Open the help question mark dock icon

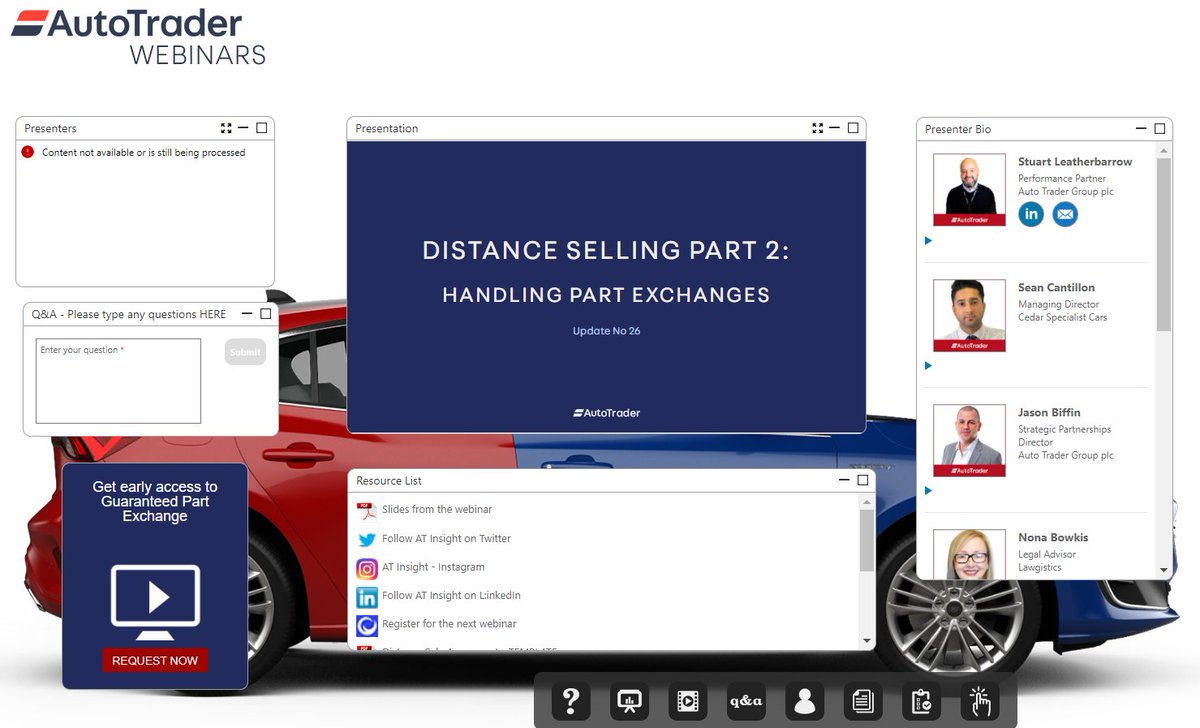point(571,701)
